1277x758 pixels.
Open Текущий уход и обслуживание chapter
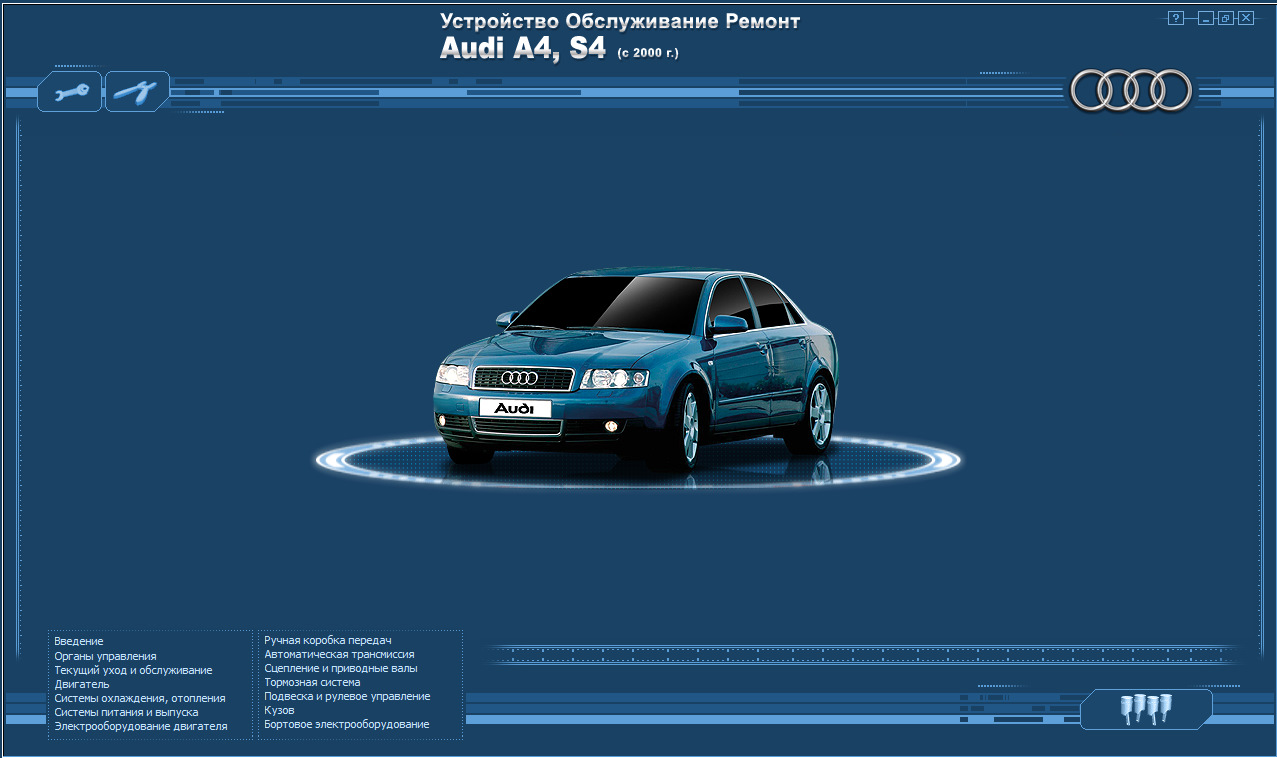coord(133,670)
